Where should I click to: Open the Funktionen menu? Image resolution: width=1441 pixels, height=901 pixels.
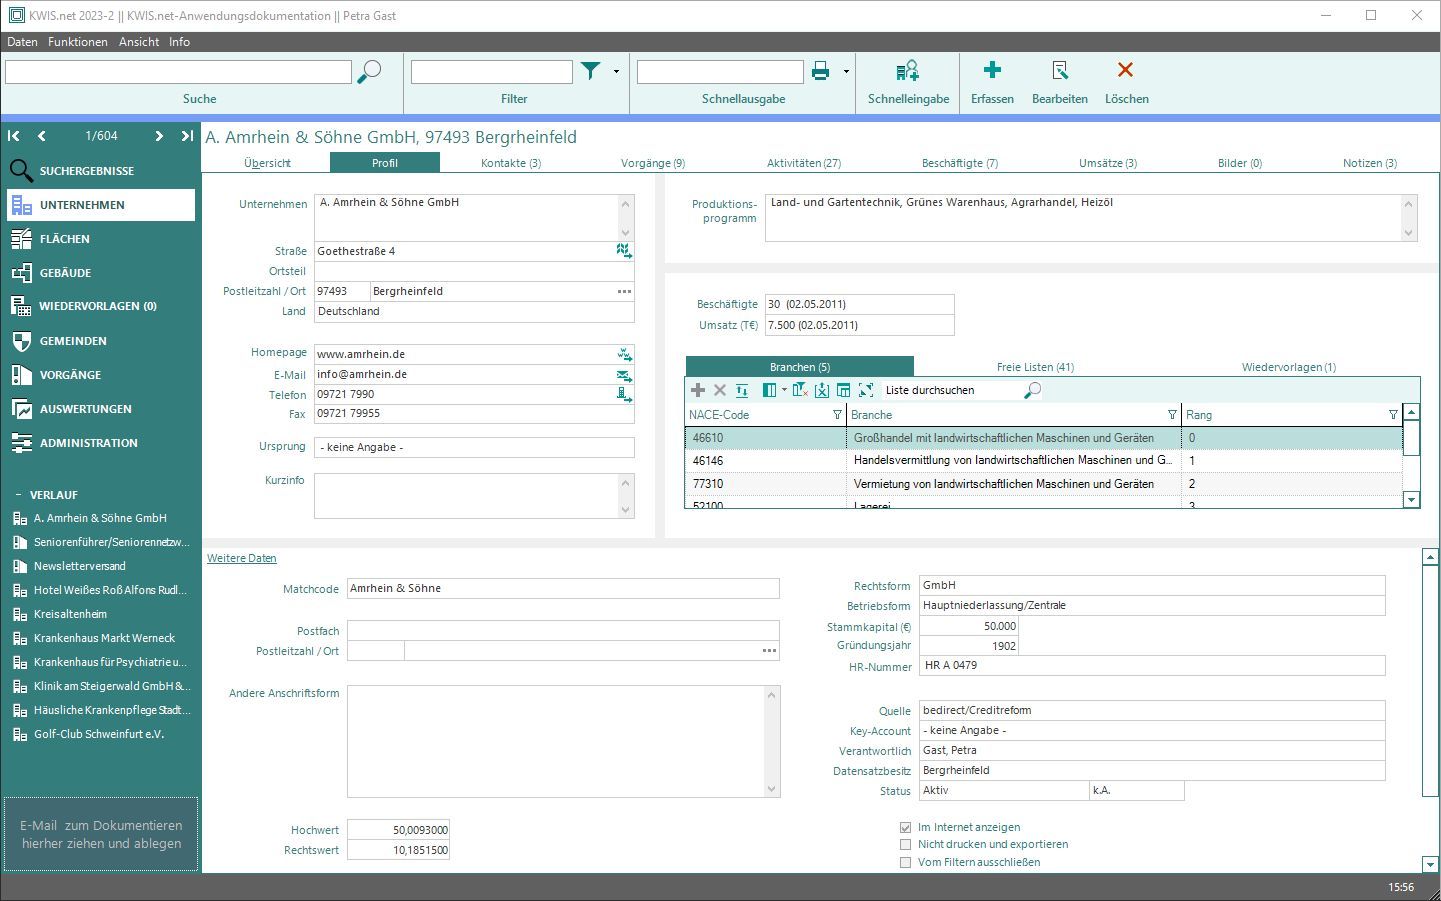[78, 42]
